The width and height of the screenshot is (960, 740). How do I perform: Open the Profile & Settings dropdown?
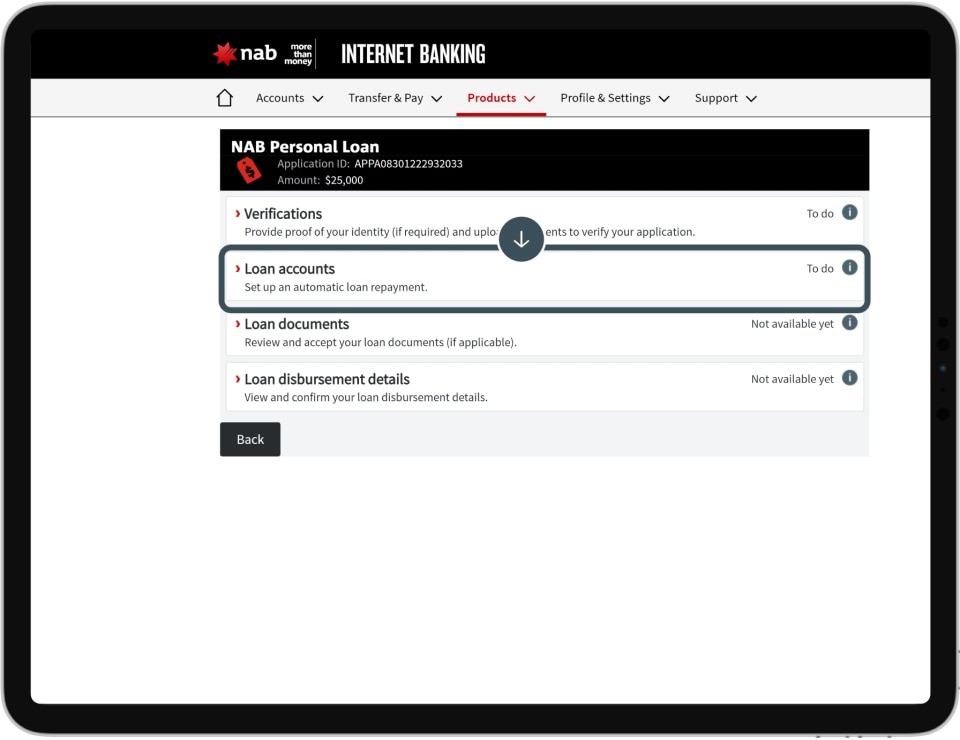click(614, 98)
